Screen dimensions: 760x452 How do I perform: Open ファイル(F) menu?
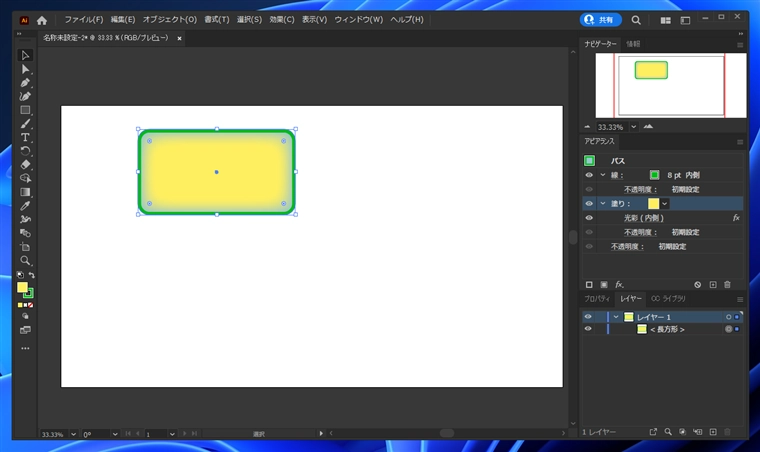84,20
